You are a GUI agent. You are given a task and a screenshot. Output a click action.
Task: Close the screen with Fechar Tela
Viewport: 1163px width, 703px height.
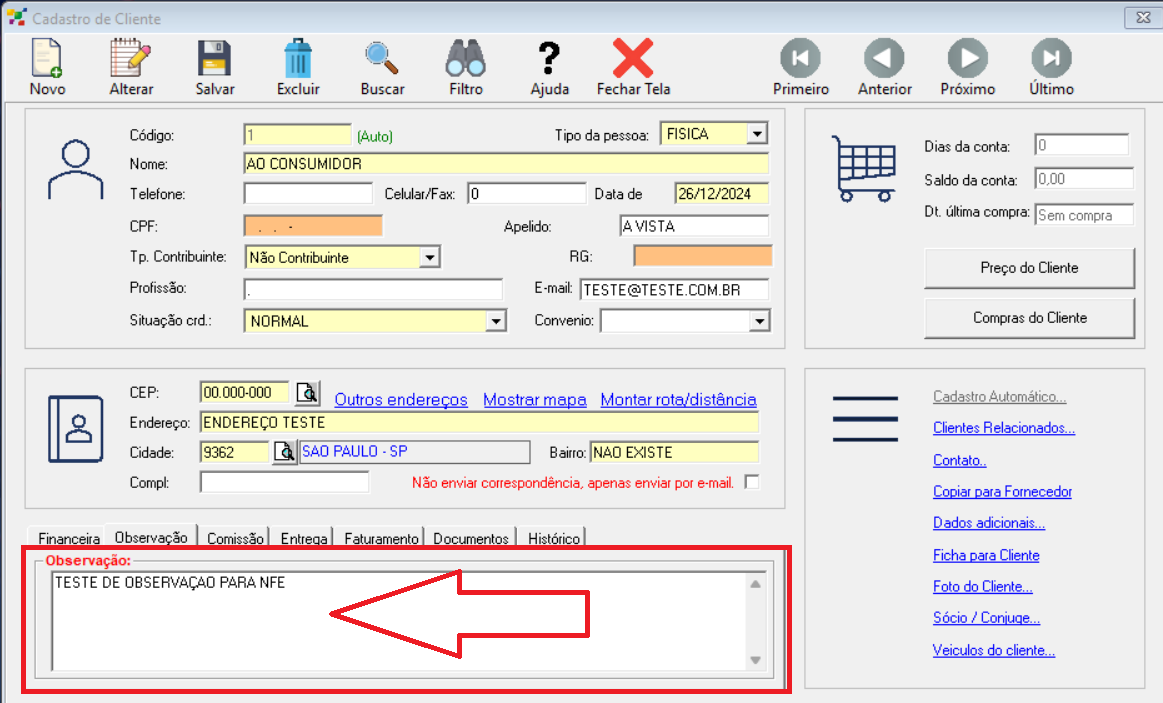tap(633, 59)
